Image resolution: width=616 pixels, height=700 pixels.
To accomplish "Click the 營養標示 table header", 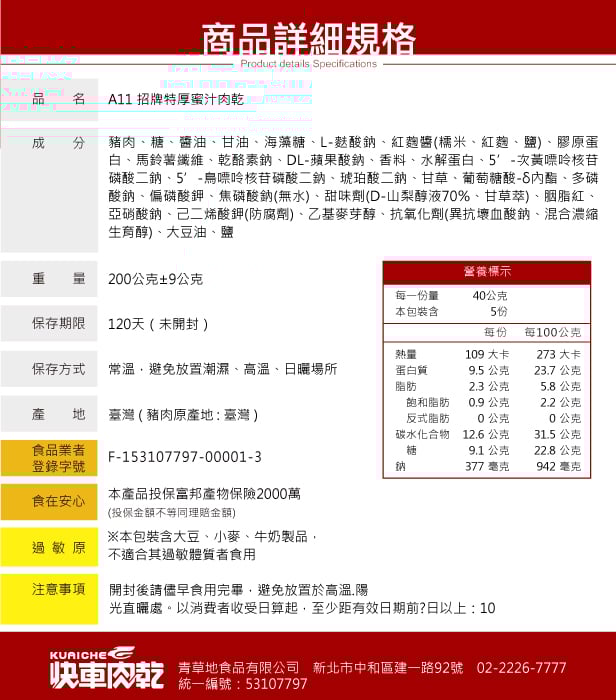I will pyautogui.click(x=487, y=271).
